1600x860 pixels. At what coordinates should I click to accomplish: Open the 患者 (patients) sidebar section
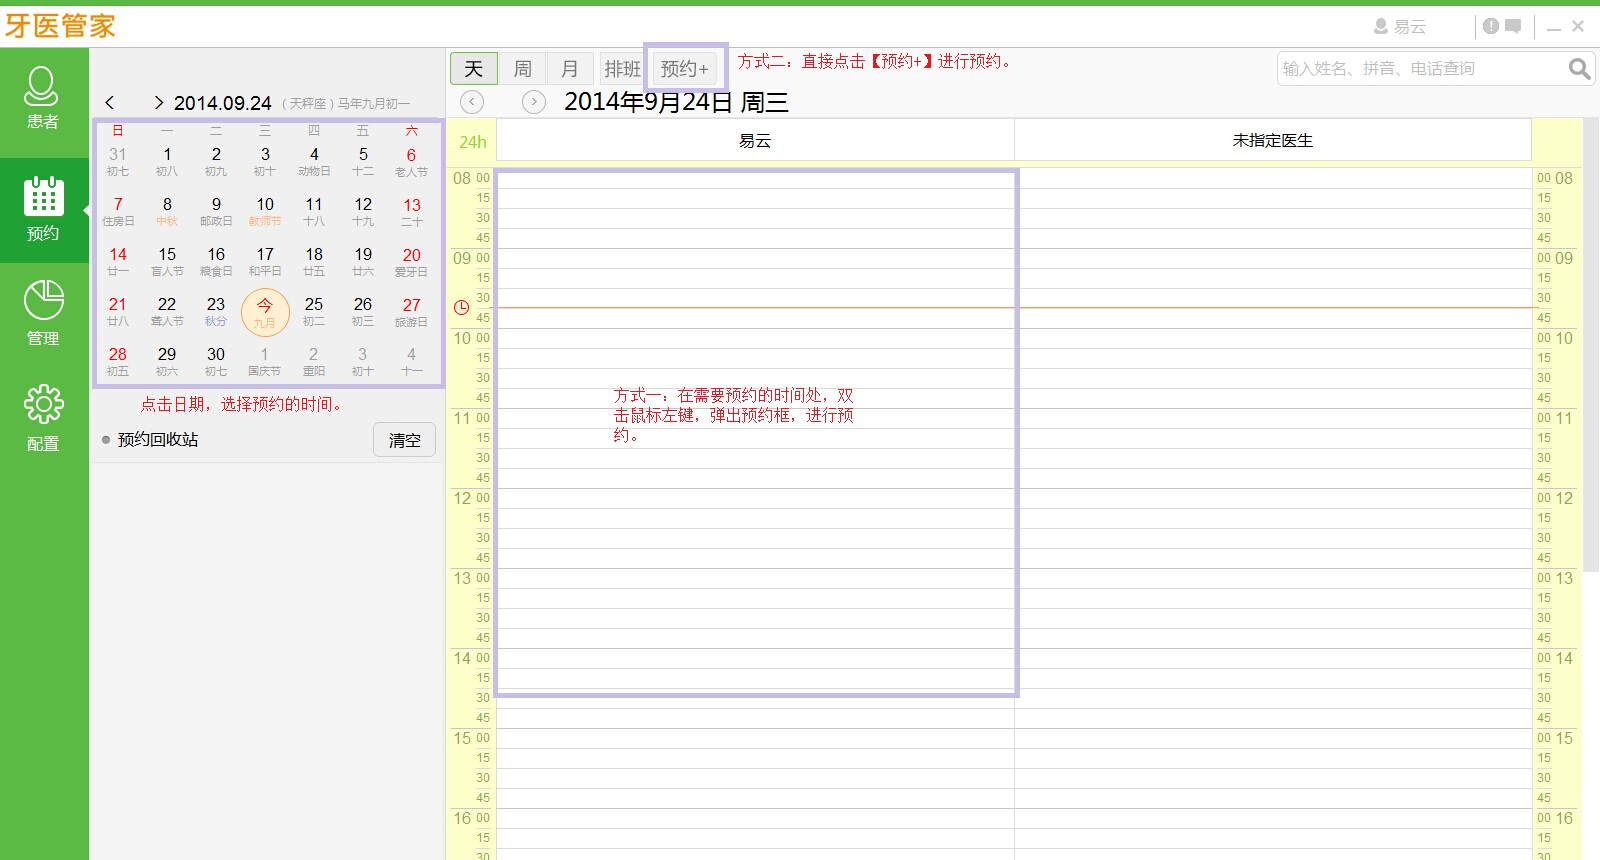pyautogui.click(x=42, y=98)
